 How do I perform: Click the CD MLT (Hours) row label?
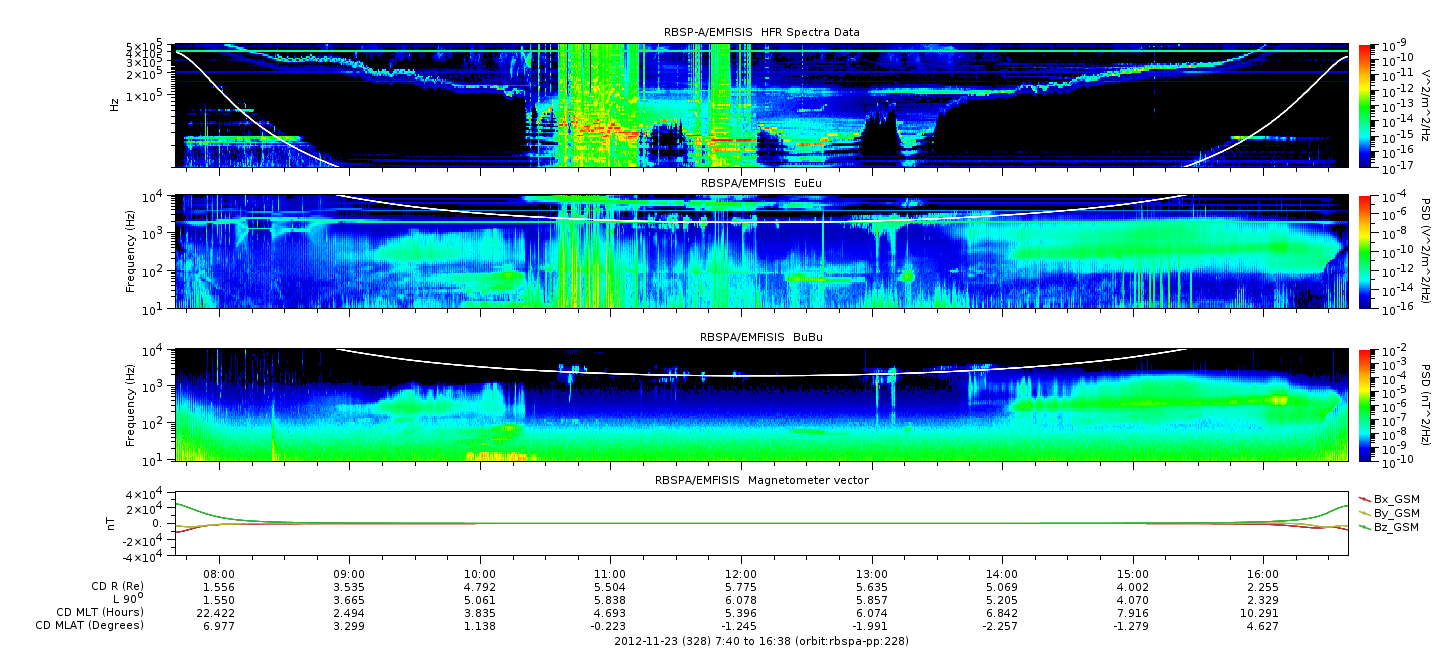click(x=100, y=613)
